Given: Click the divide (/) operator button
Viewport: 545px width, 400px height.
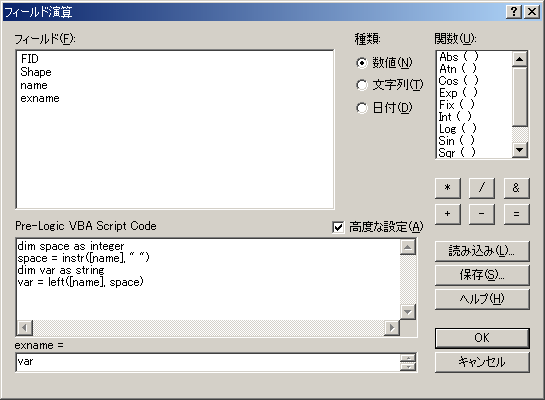Looking at the screenshot, I should 482,188.
